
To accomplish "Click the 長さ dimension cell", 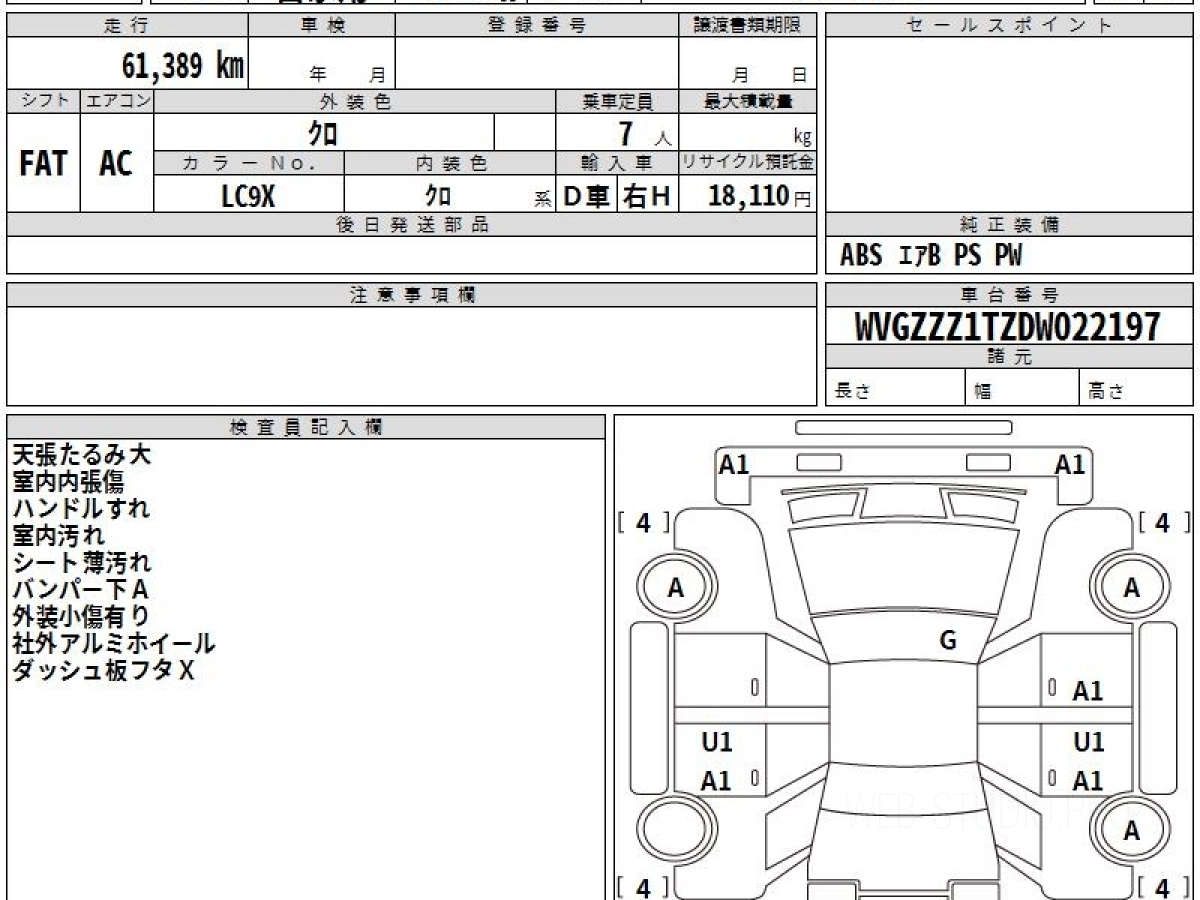I will (x=896, y=388).
